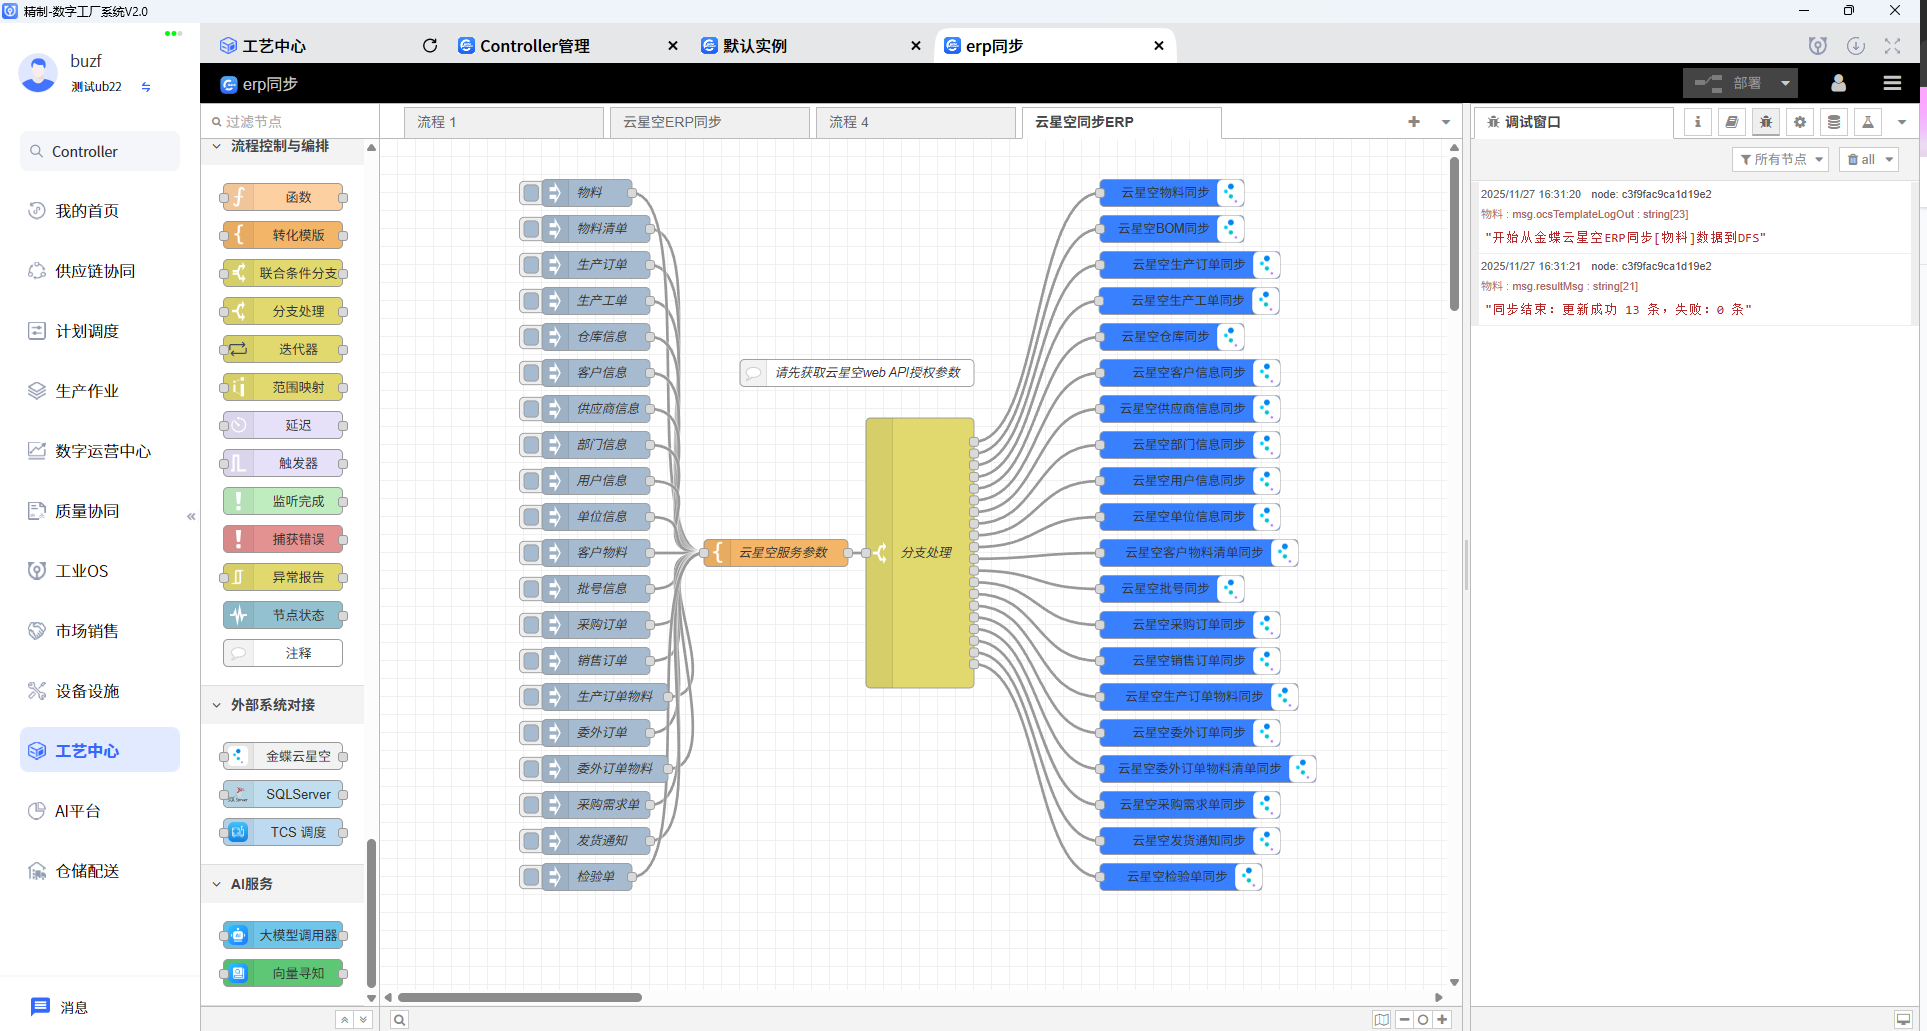
Task: Trigger the 物料 inject node button
Action: tap(531, 193)
